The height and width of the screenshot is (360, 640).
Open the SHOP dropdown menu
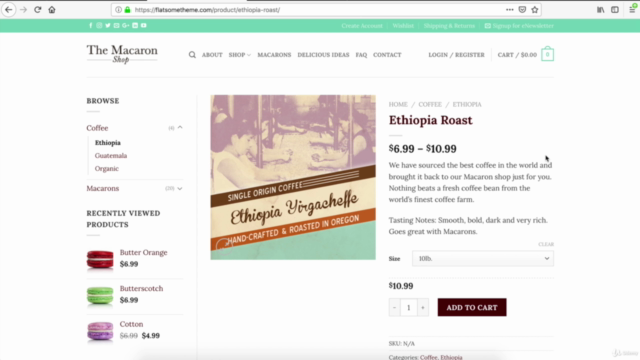(240, 55)
